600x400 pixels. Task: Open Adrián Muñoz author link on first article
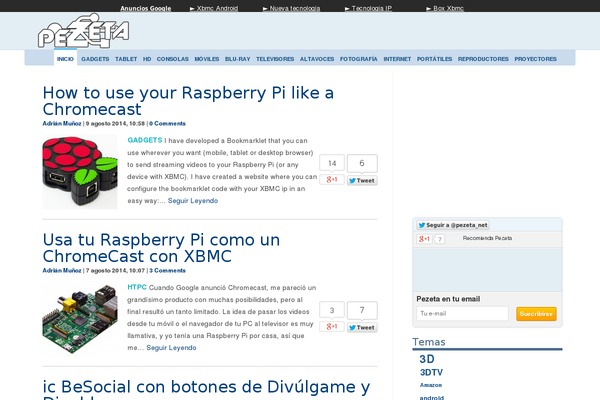point(62,124)
